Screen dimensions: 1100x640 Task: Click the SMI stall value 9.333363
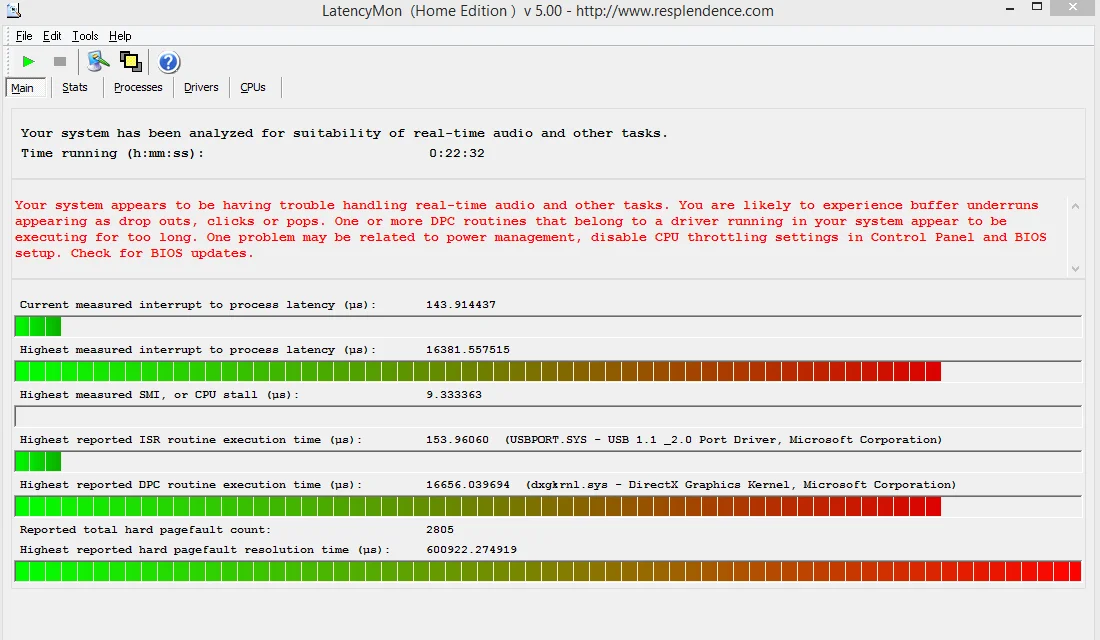pyautogui.click(x=454, y=394)
